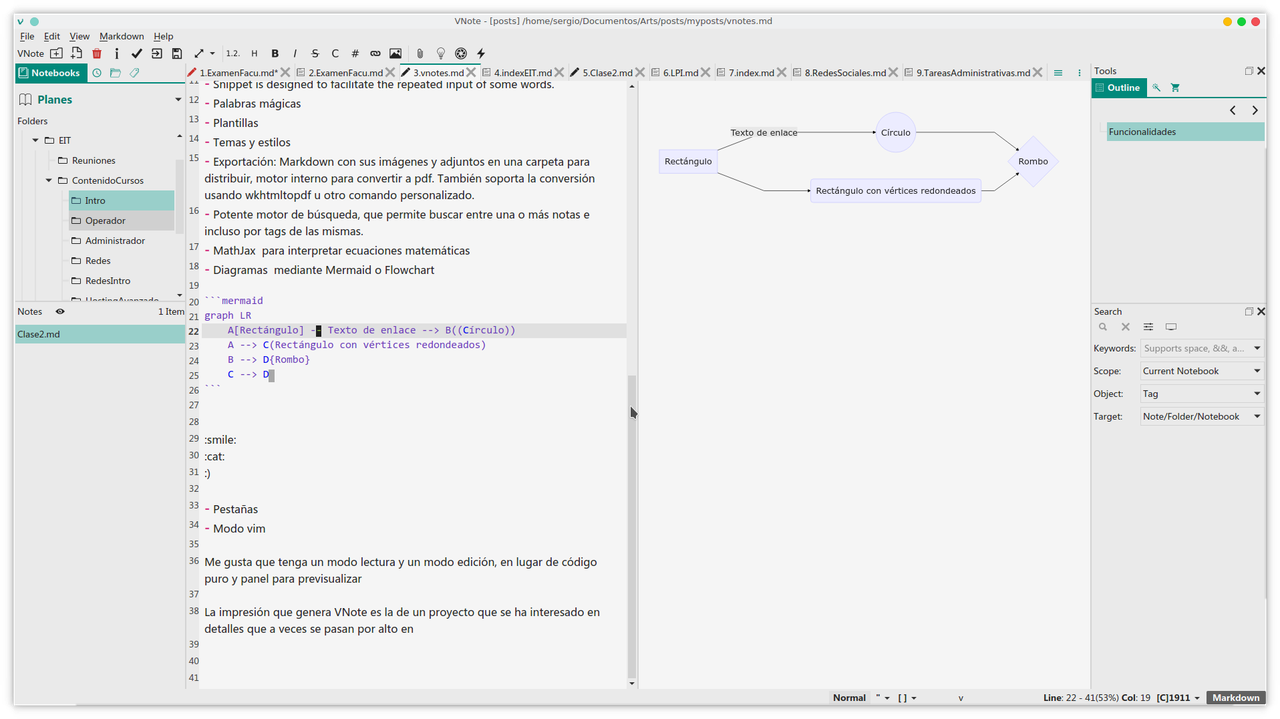Open the Markdown menu
Viewport: 1280px width, 719px height.
[x=122, y=36]
